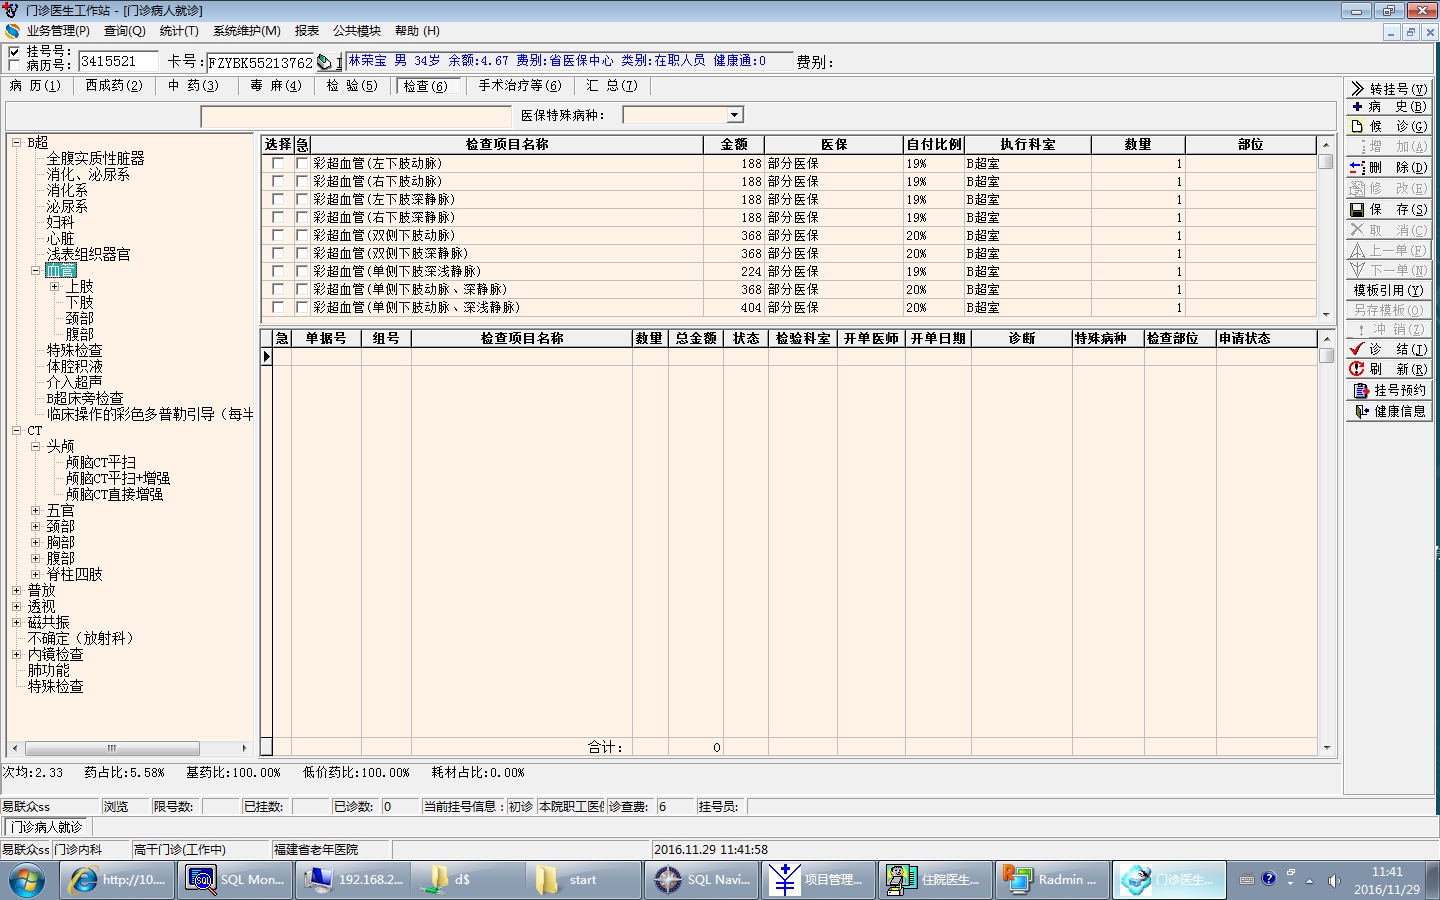The image size is (1440, 900).
Task: Expand the 上肢 tree node
Action: tap(55, 287)
